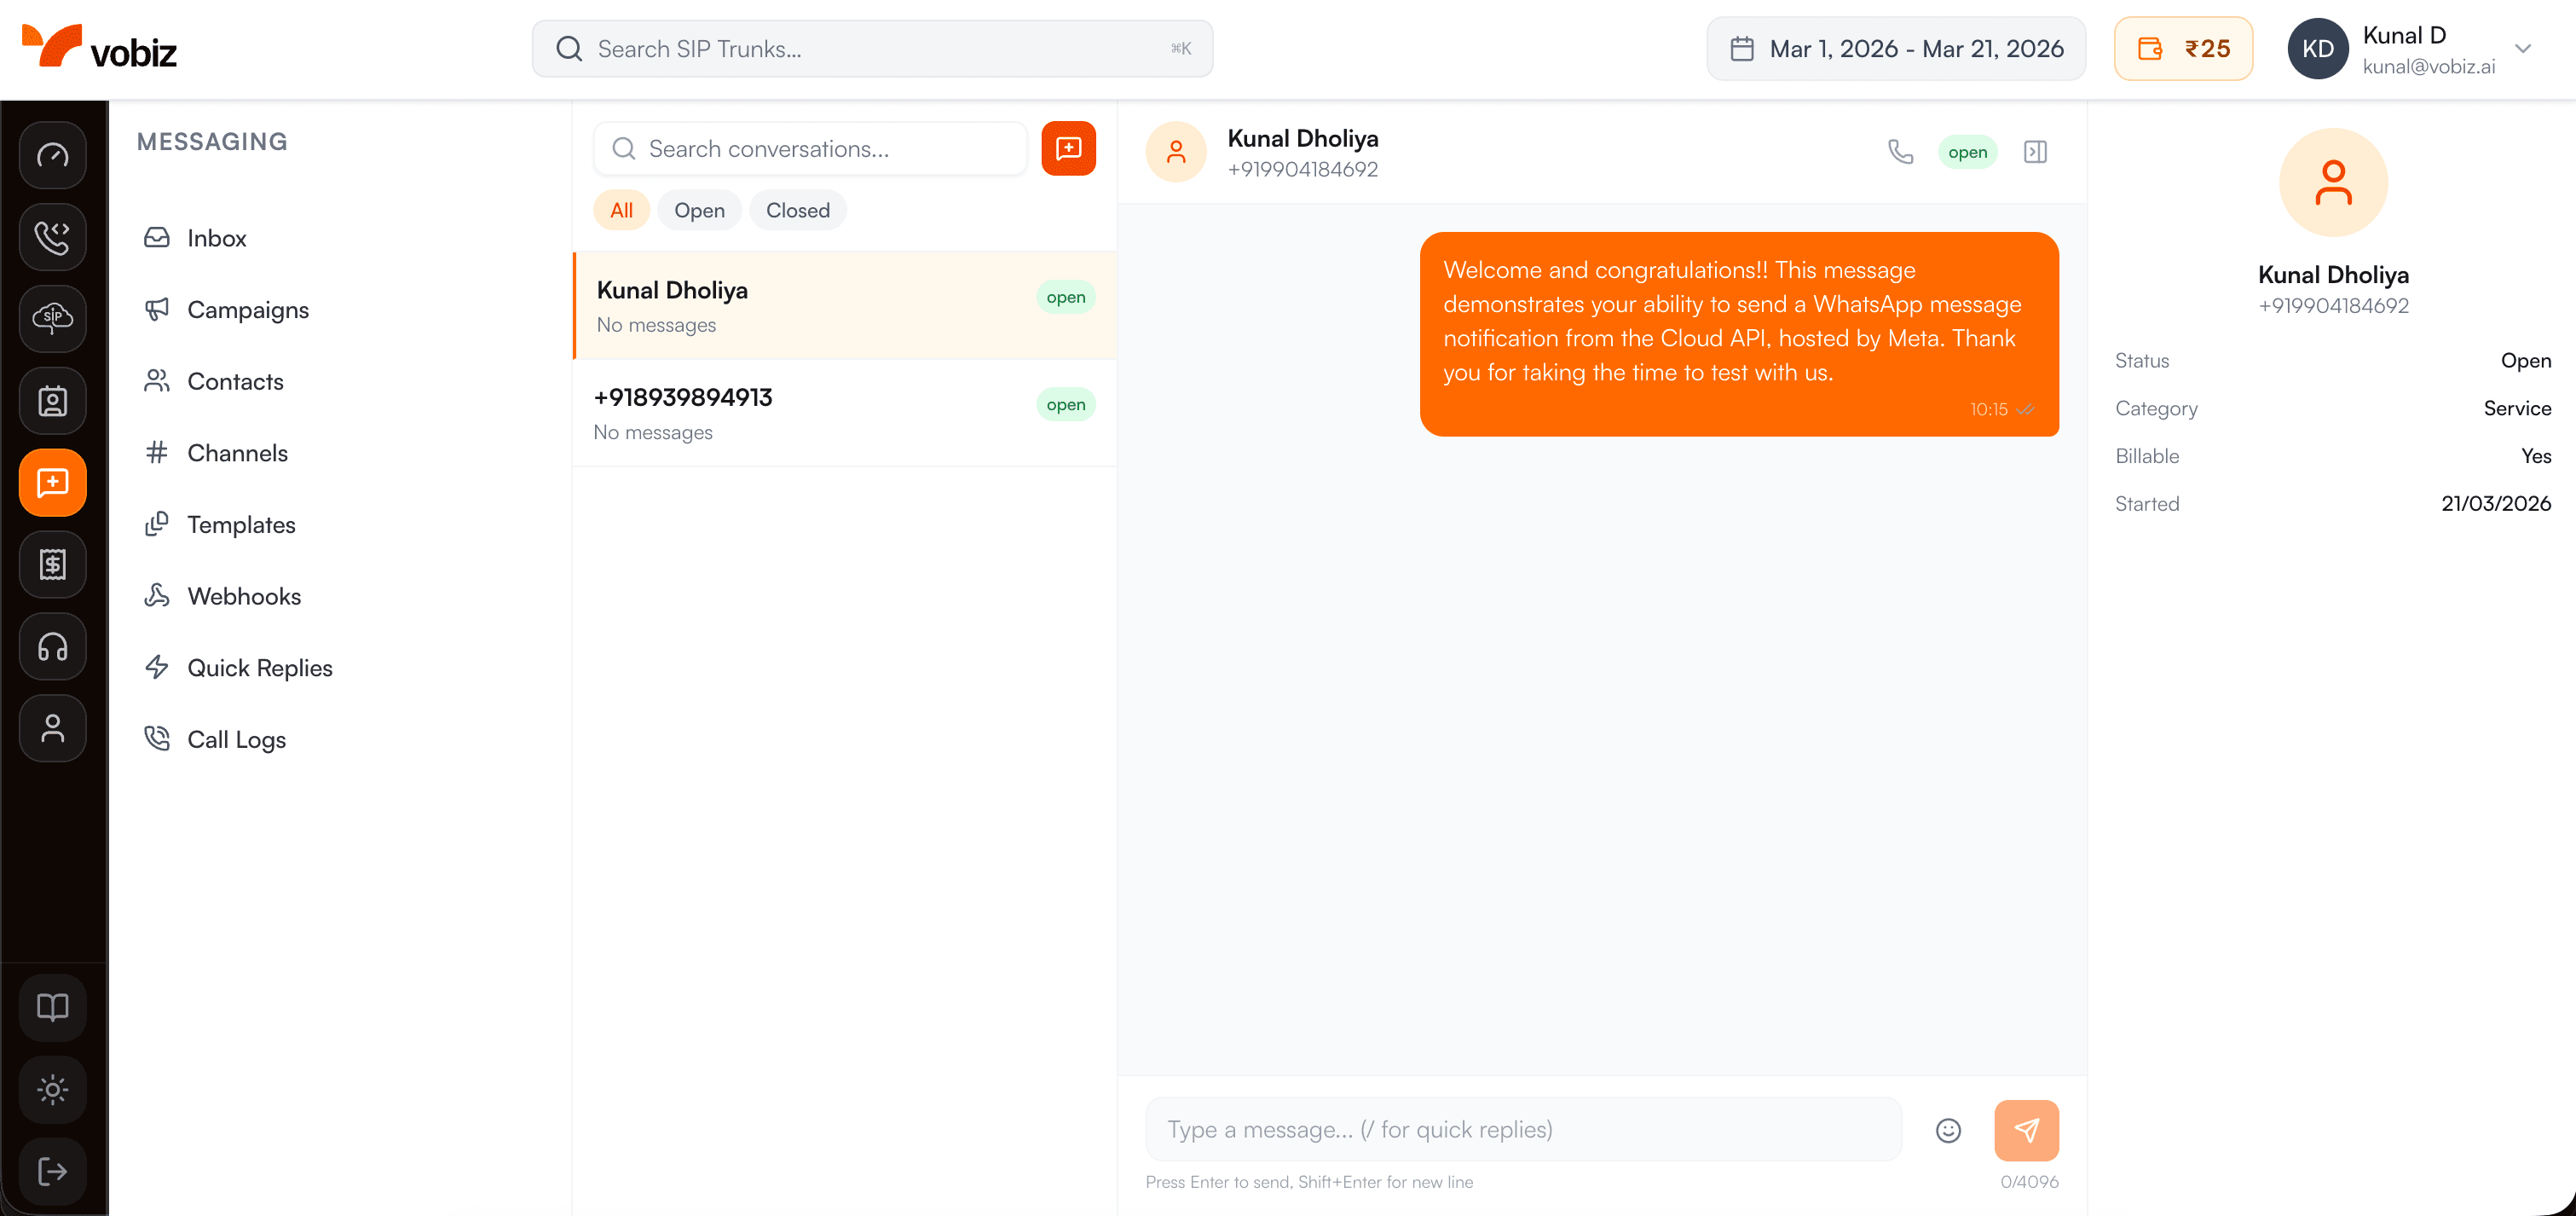
Task: Start a voice call with Kunal Dholiya
Action: 1901,151
